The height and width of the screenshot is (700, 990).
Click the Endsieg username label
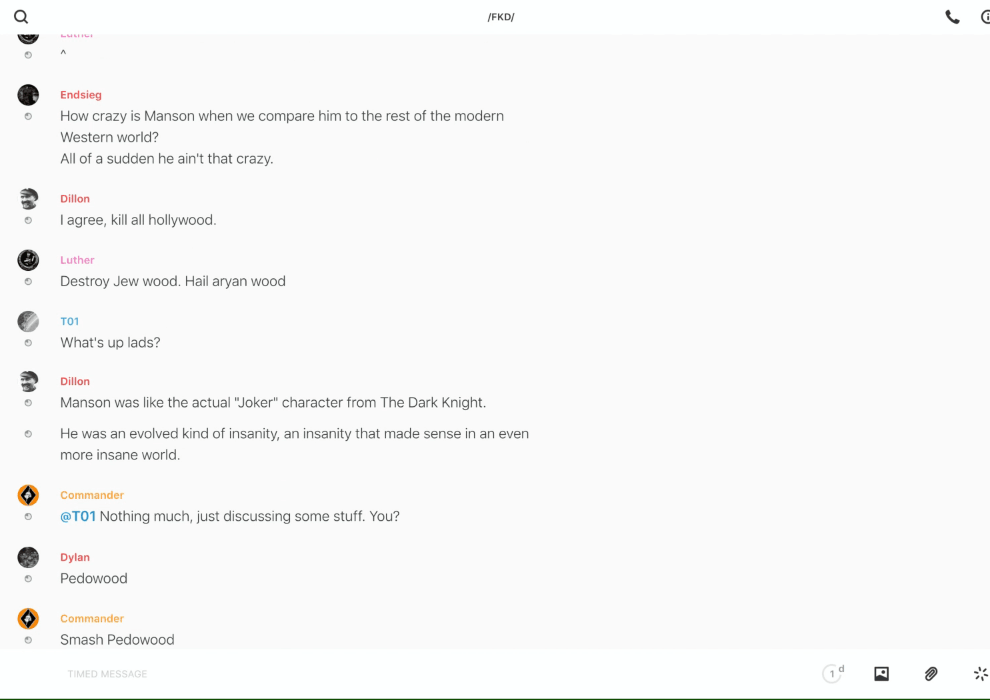(81, 95)
